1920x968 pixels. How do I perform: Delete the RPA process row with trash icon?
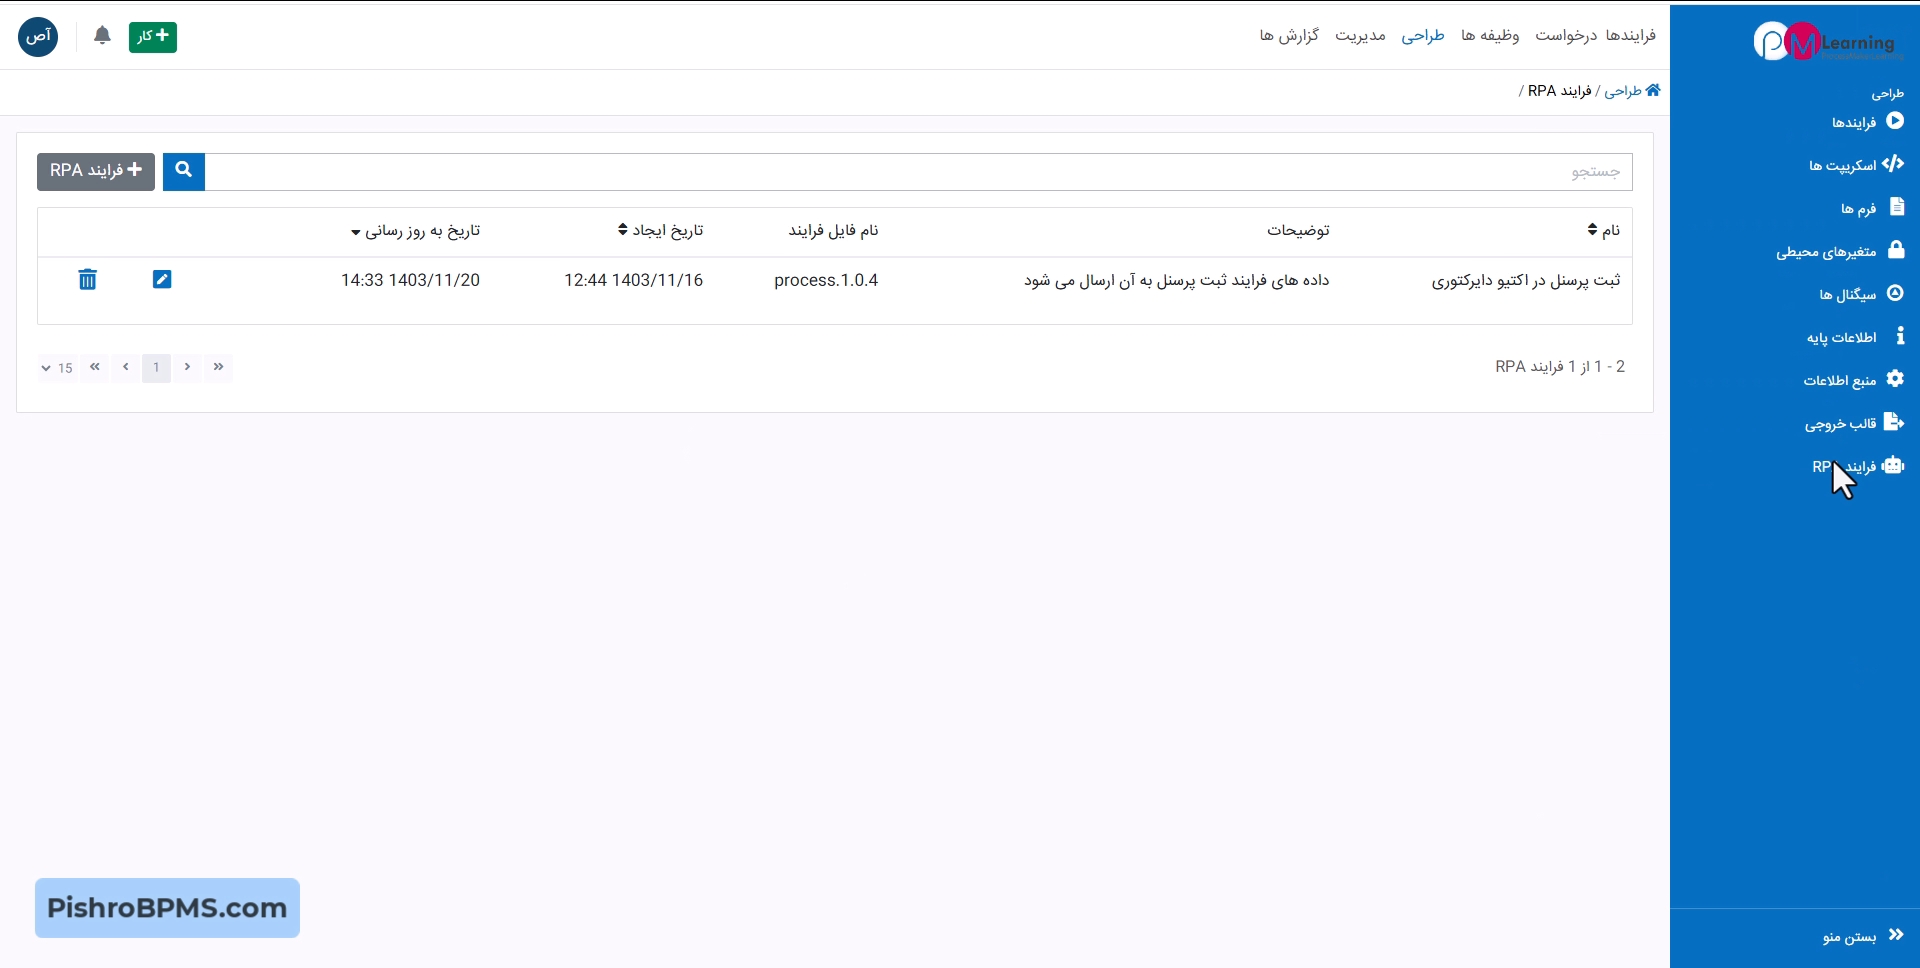88,280
